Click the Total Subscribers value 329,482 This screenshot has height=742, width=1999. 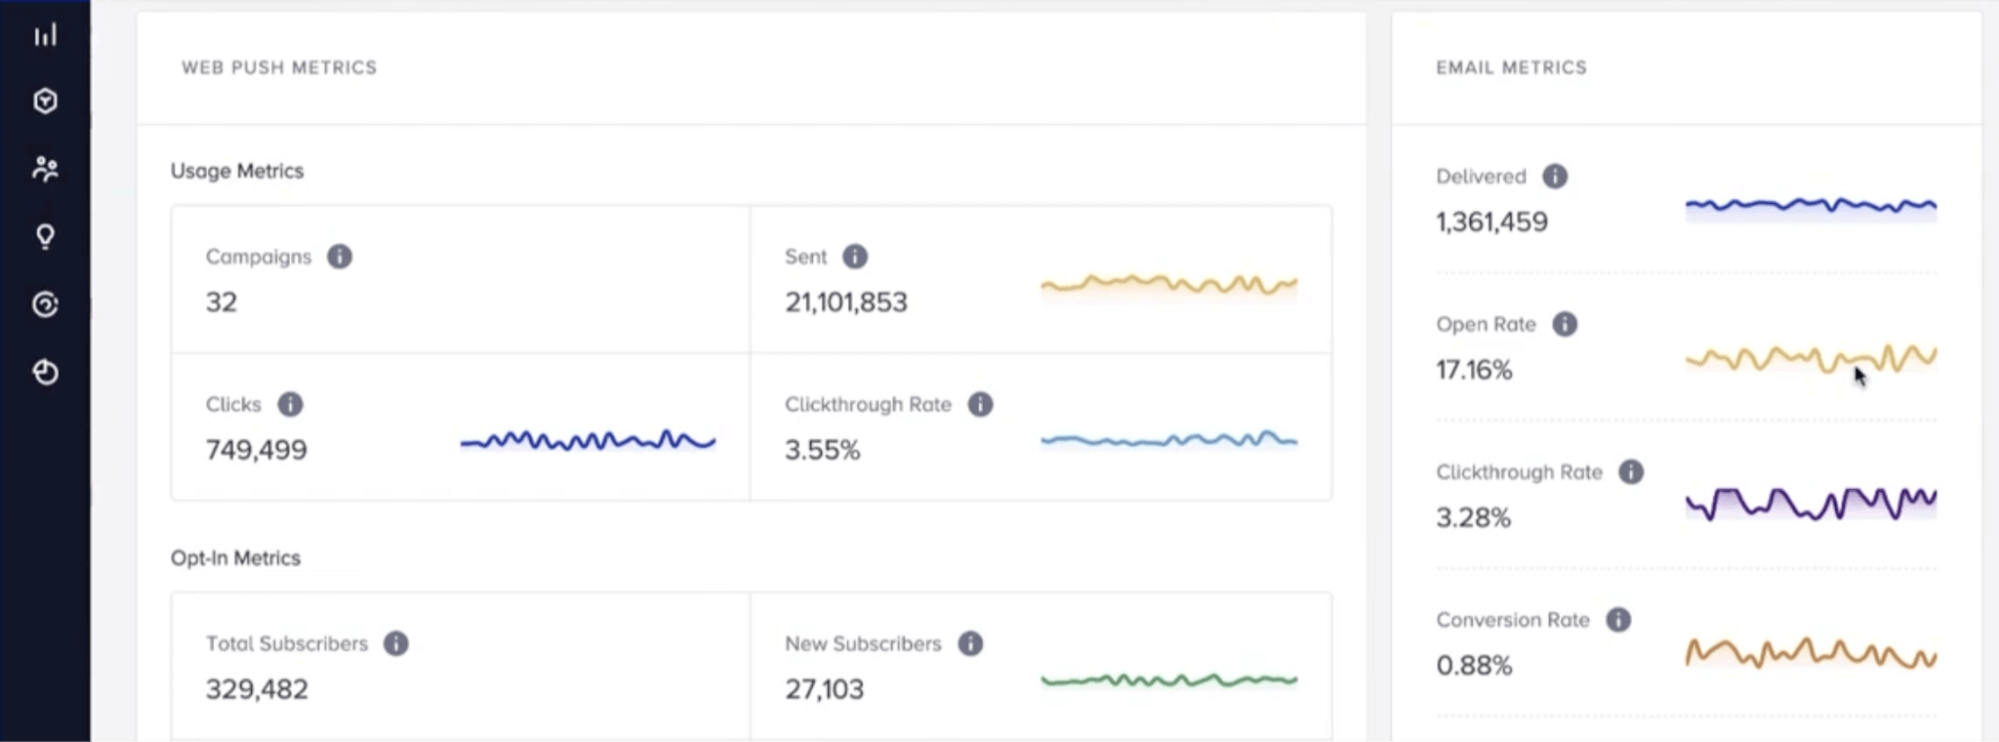[x=257, y=689]
